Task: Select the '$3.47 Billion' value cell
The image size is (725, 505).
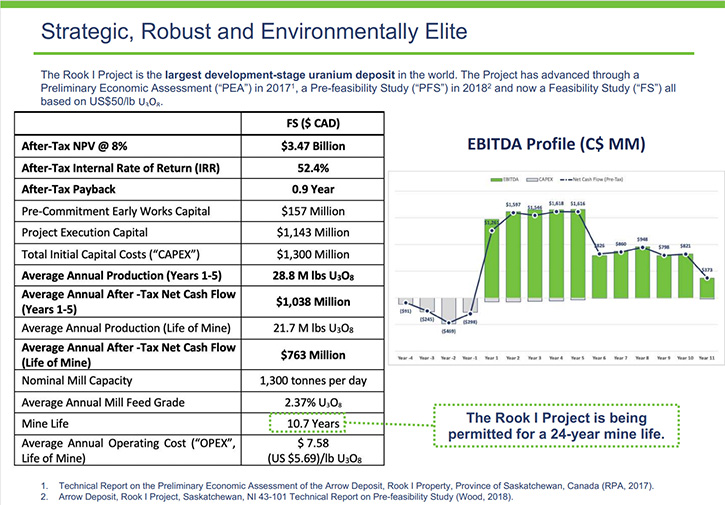Action: point(313,146)
